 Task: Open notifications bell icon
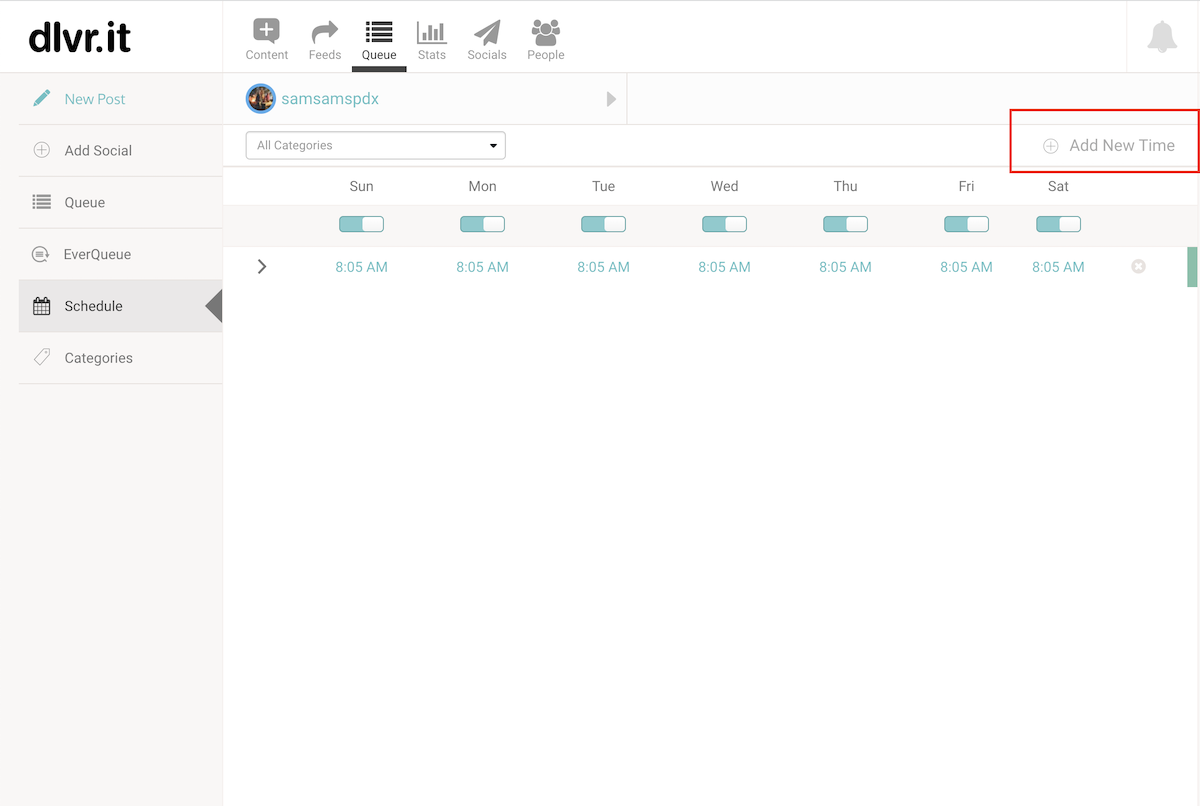[1162, 37]
